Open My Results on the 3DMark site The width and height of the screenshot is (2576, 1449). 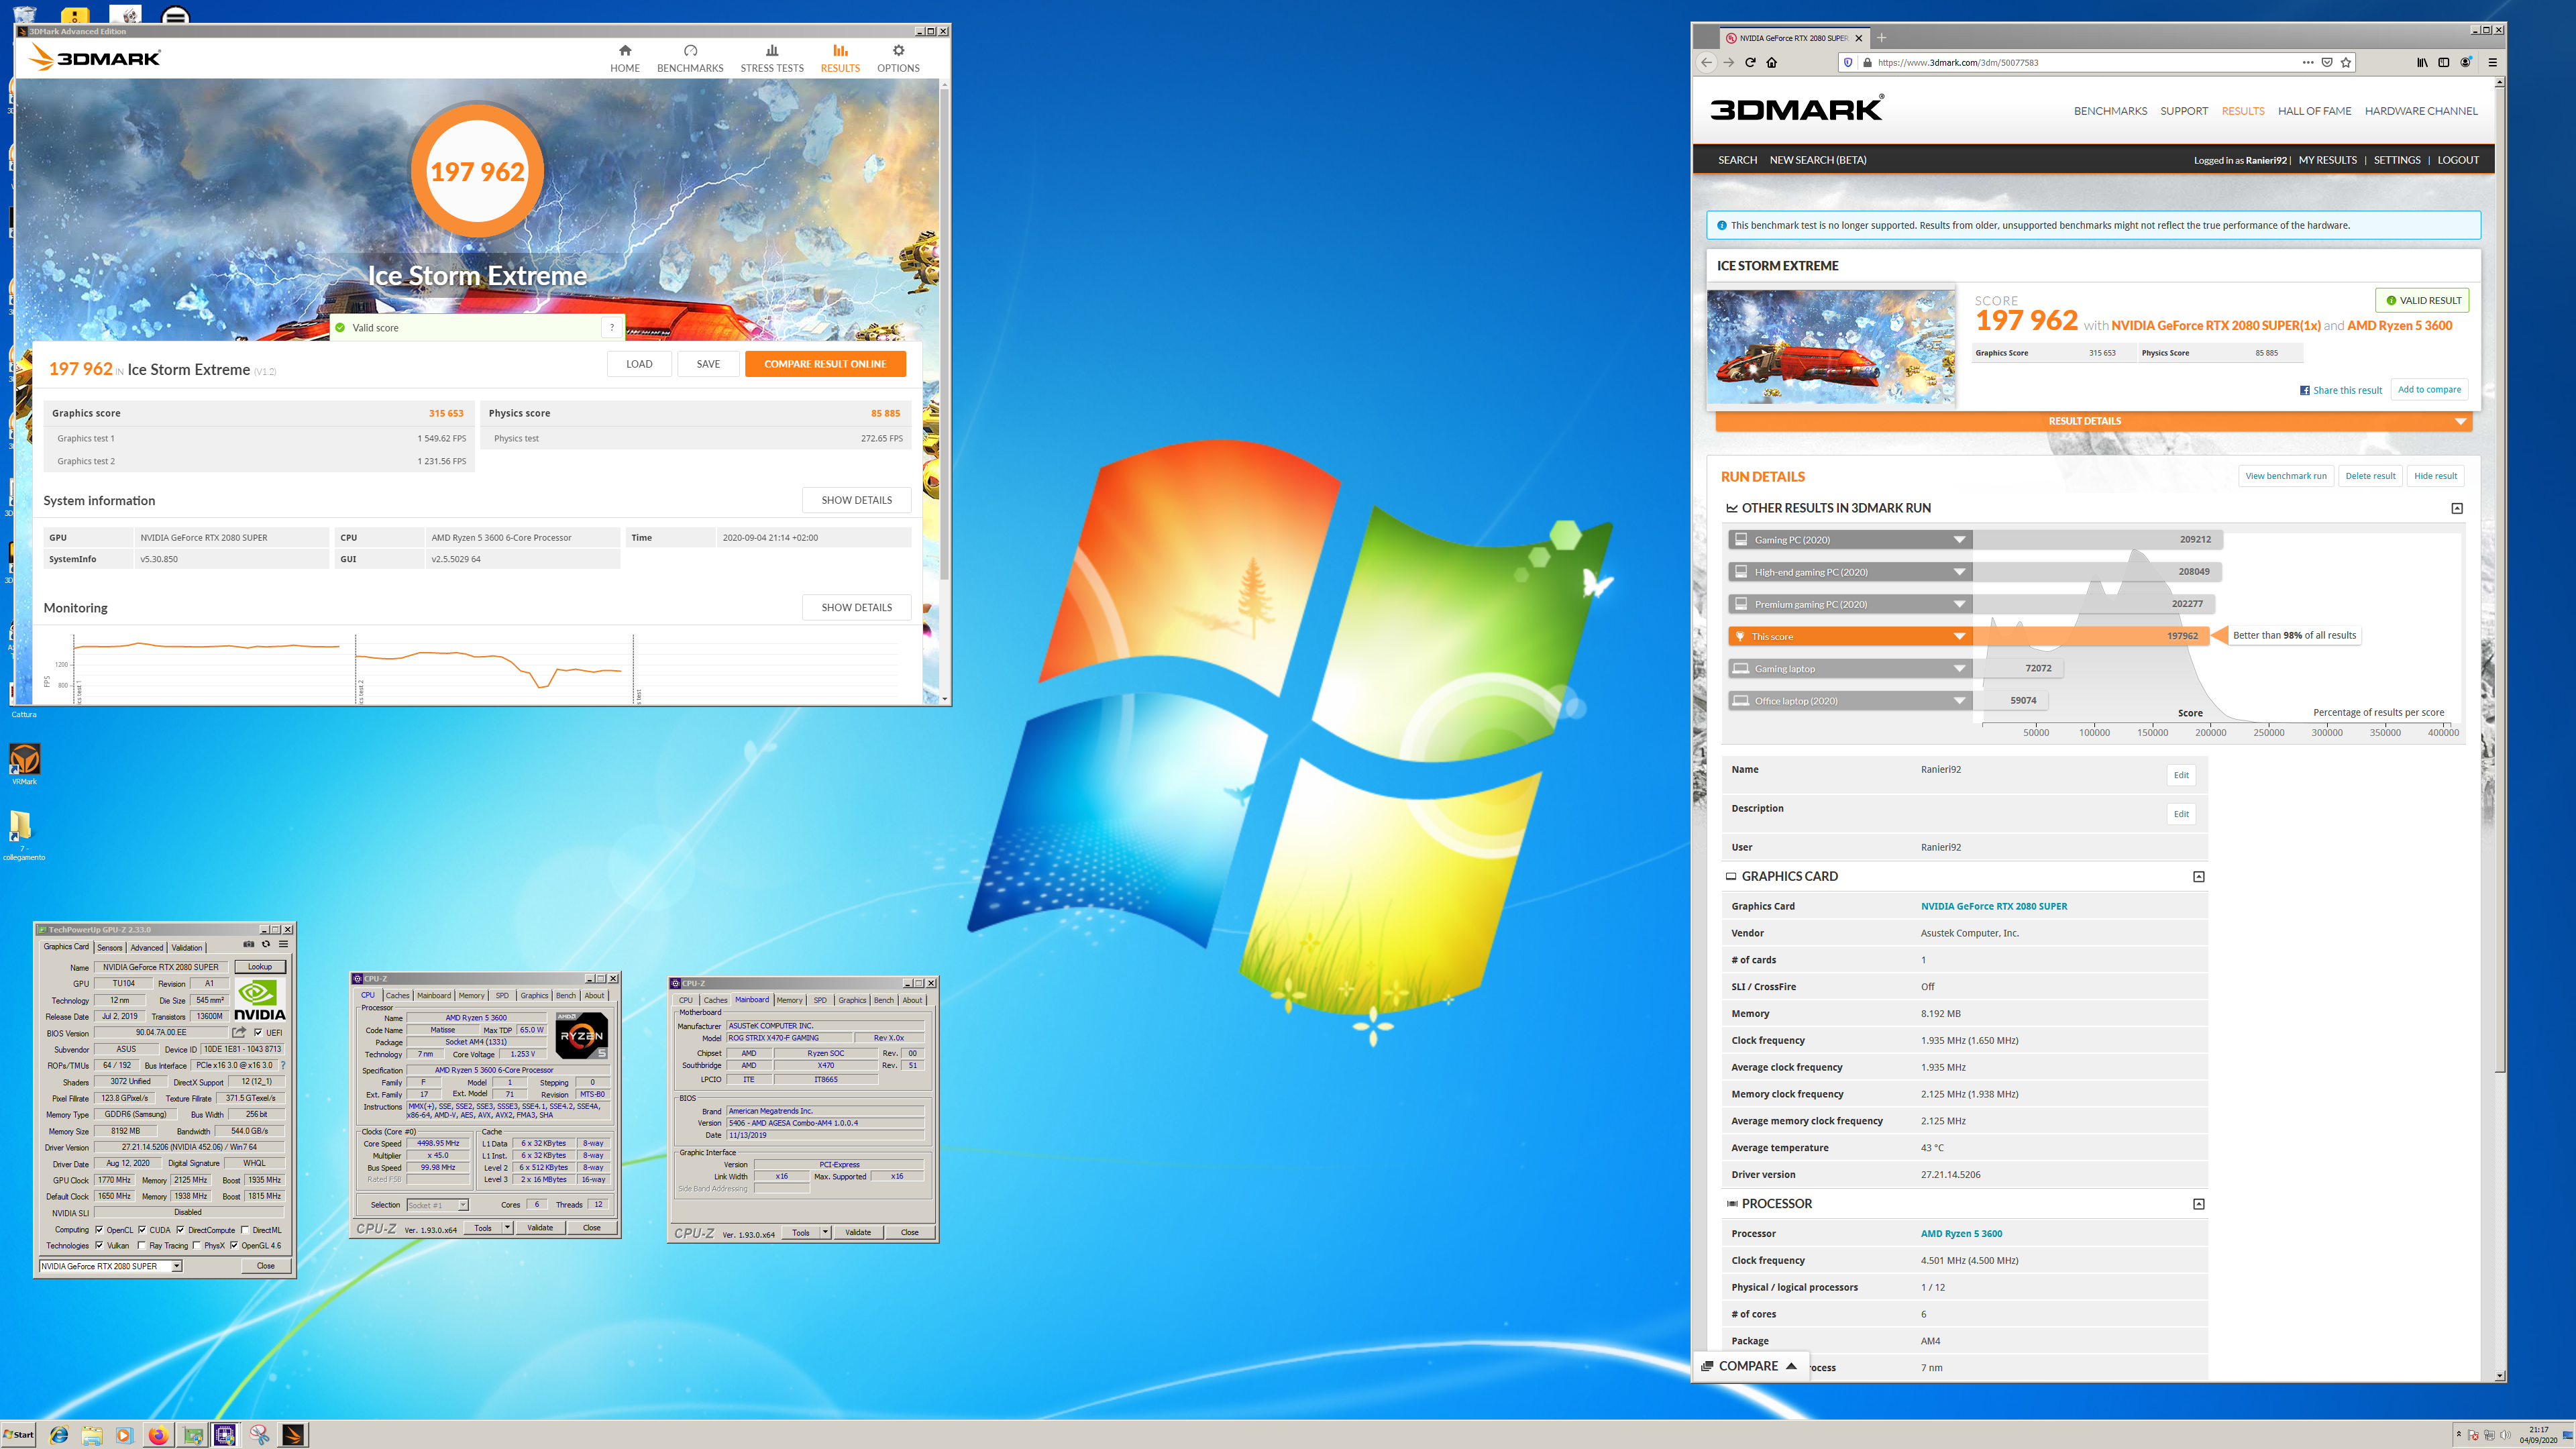(2327, 160)
